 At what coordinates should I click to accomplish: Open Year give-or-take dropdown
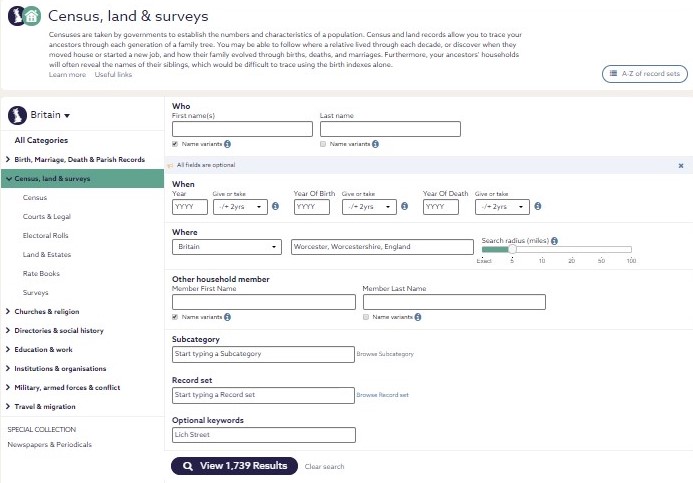tap(240, 207)
